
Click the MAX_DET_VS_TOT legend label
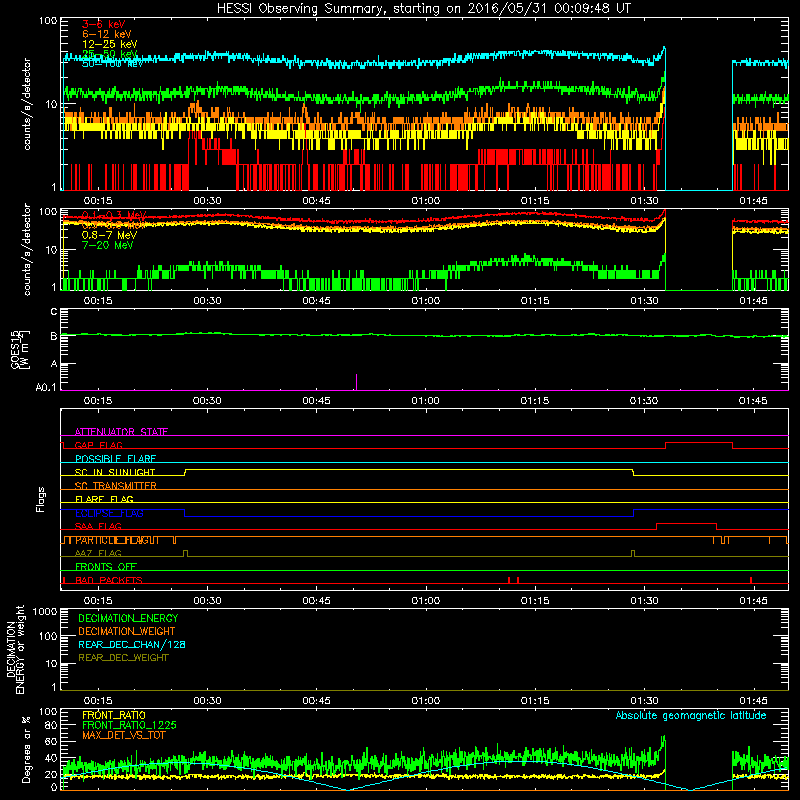coord(123,735)
